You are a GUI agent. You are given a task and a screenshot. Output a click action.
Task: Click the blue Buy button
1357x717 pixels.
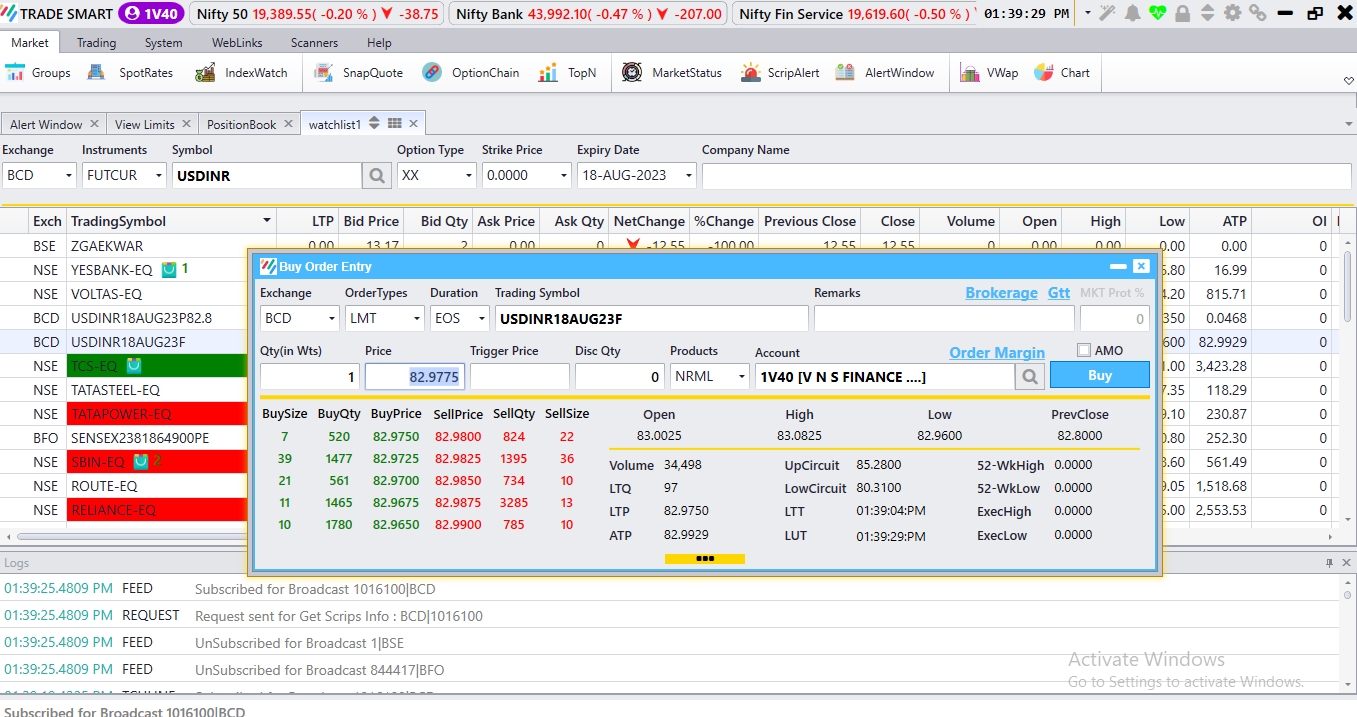point(1099,376)
